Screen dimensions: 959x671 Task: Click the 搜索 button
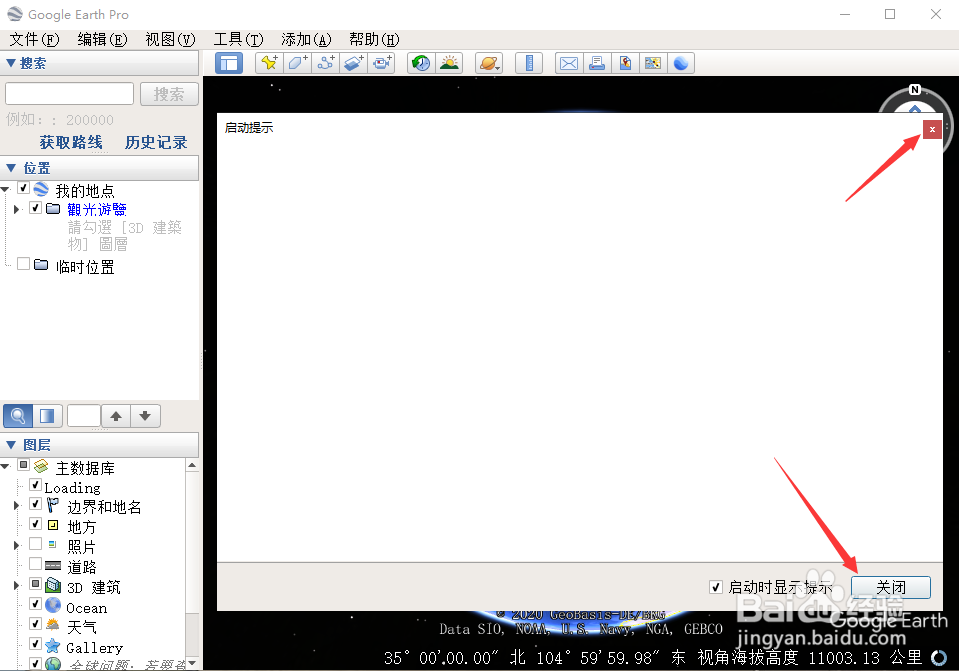(x=169, y=94)
